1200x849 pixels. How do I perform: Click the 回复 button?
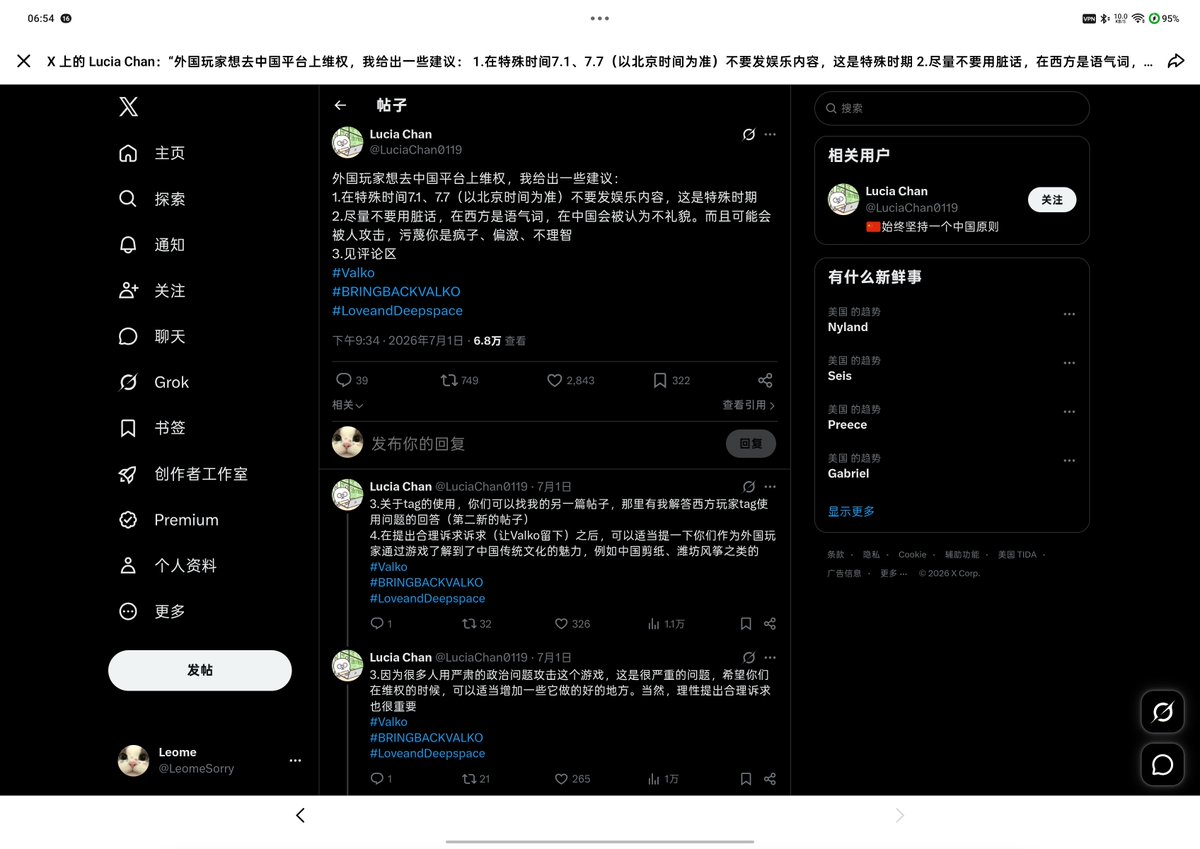[x=751, y=443]
